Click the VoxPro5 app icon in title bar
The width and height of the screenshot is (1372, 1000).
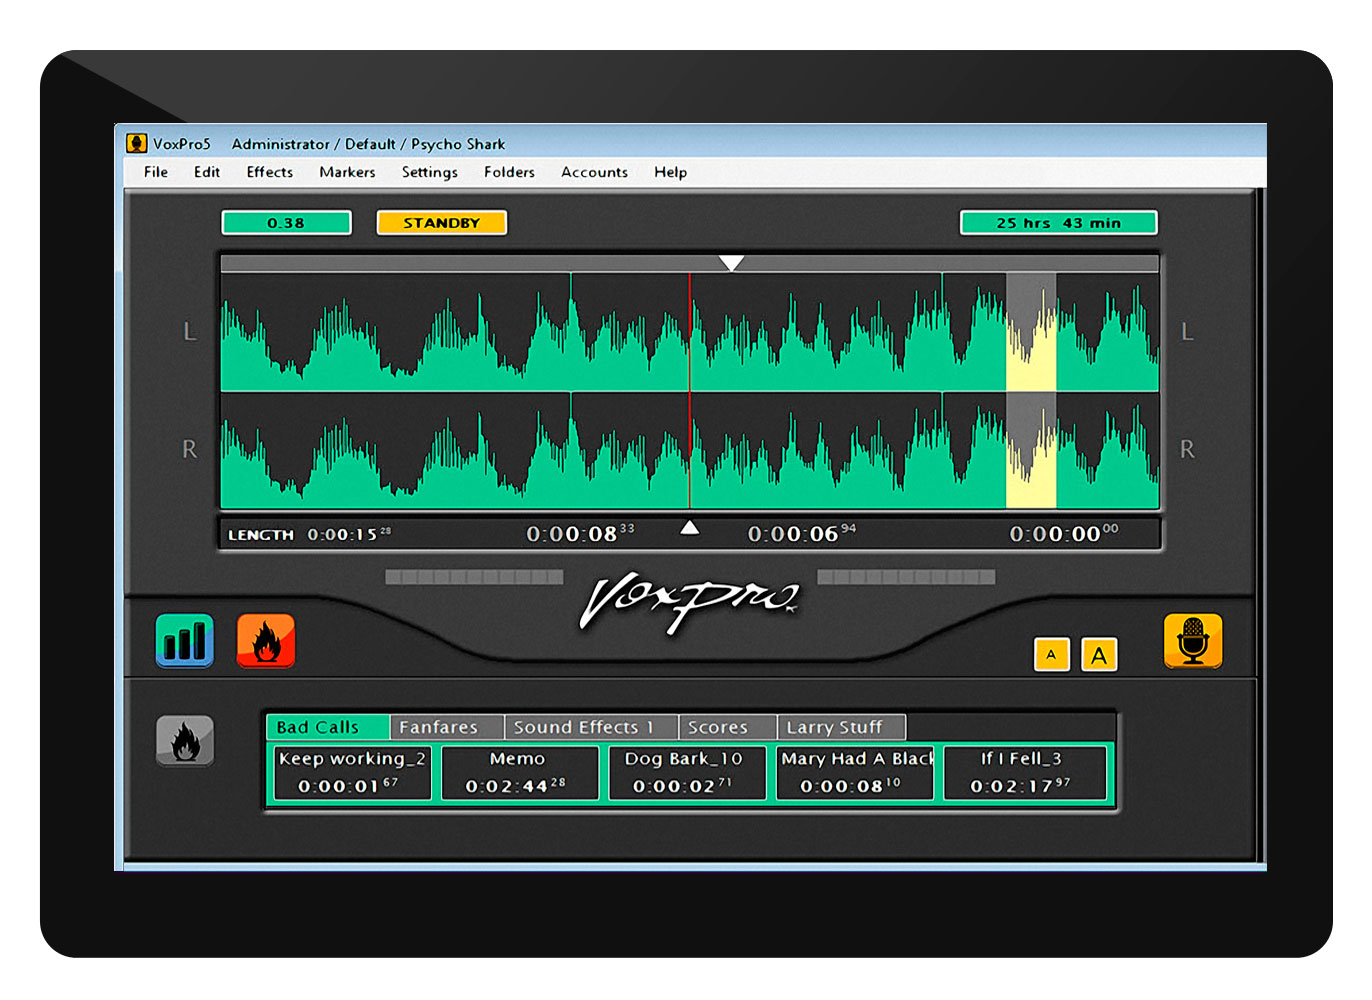point(137,143)
